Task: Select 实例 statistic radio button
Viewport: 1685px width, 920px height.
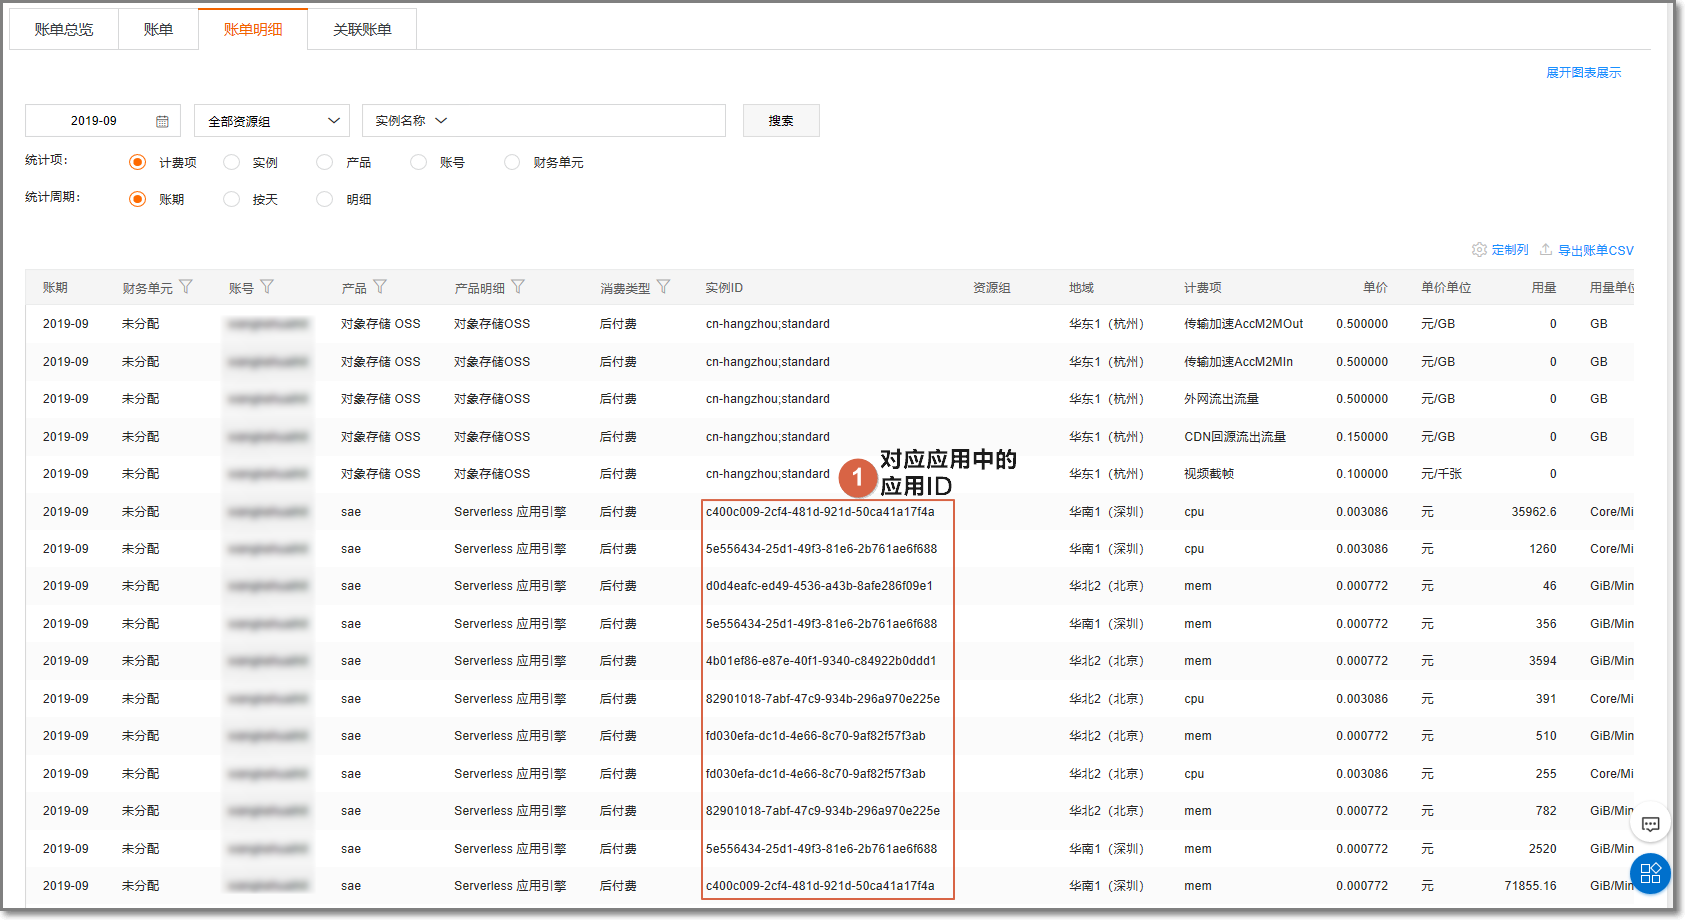Action: [x=232, y=162]
